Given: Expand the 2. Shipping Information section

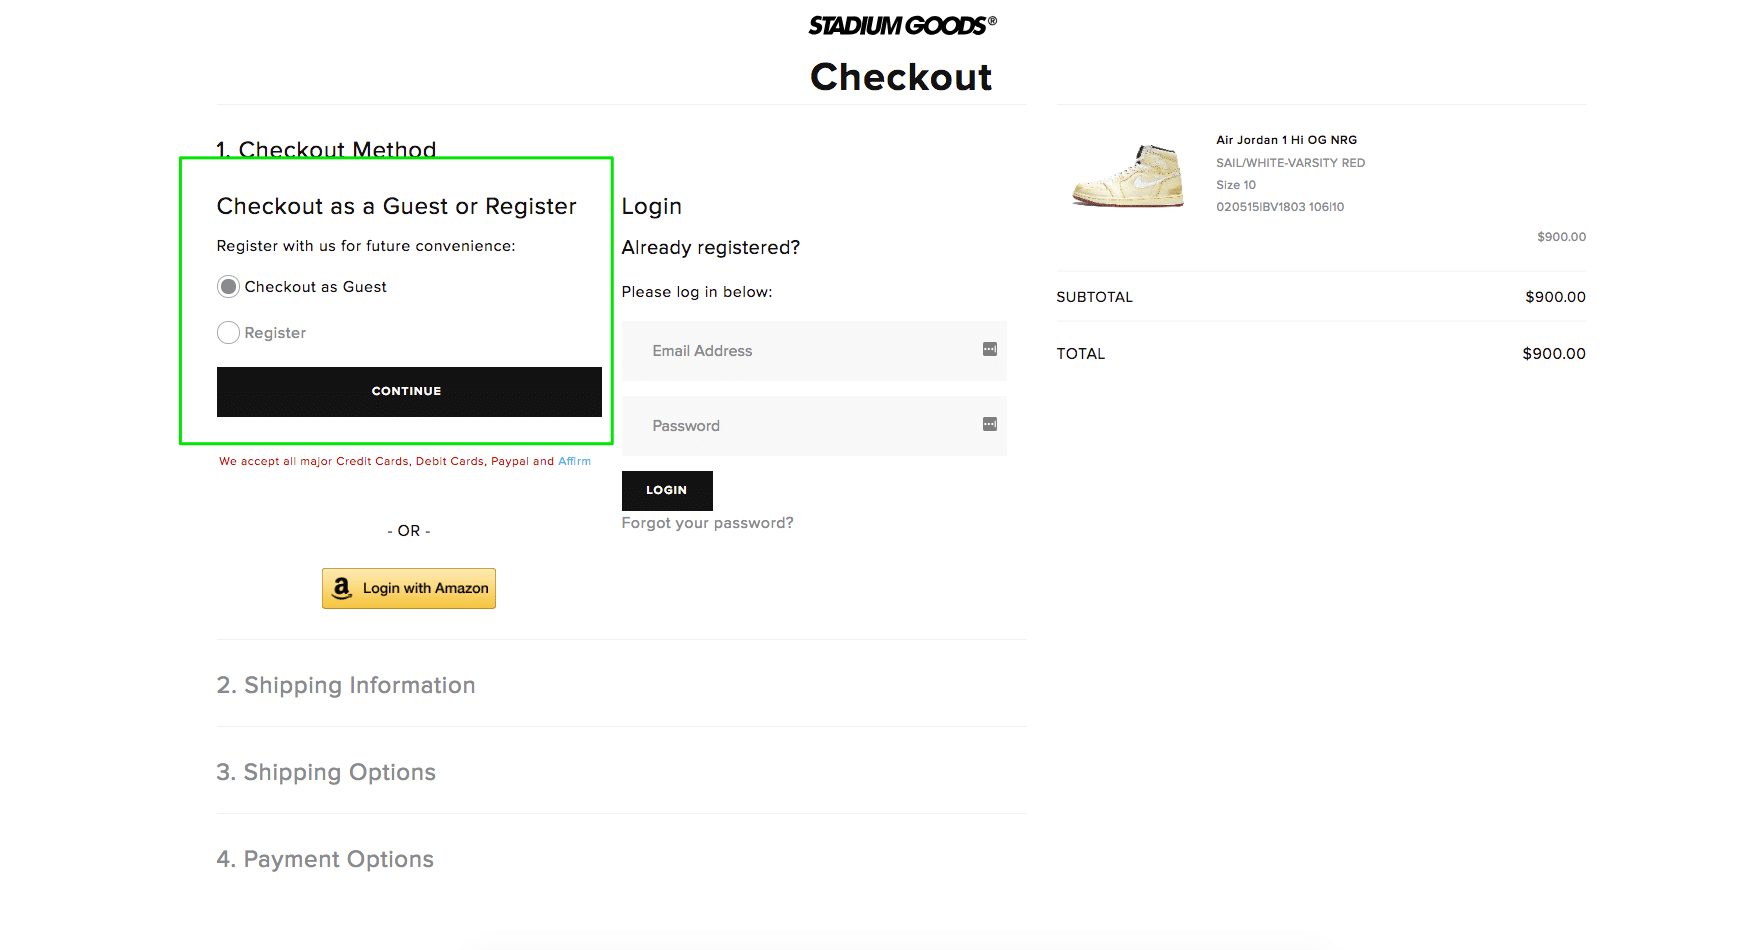Looking at the screenshot, I should click(346, 685).
